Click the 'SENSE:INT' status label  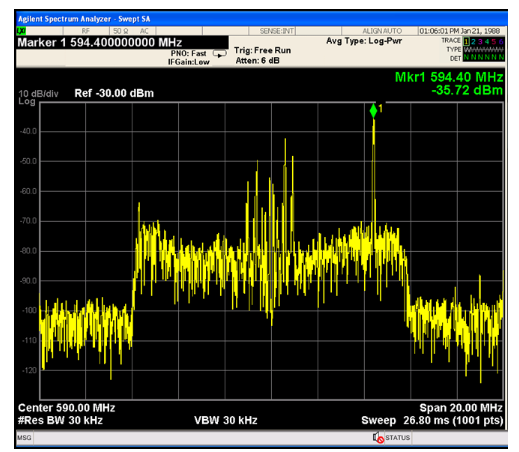[x=277, y=31]
